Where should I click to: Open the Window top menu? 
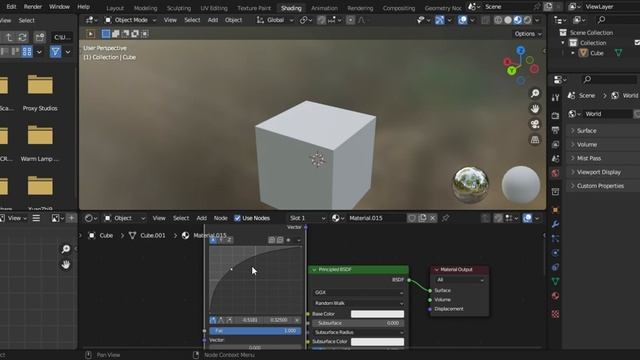pyautogui.click(x=59, y=7)
